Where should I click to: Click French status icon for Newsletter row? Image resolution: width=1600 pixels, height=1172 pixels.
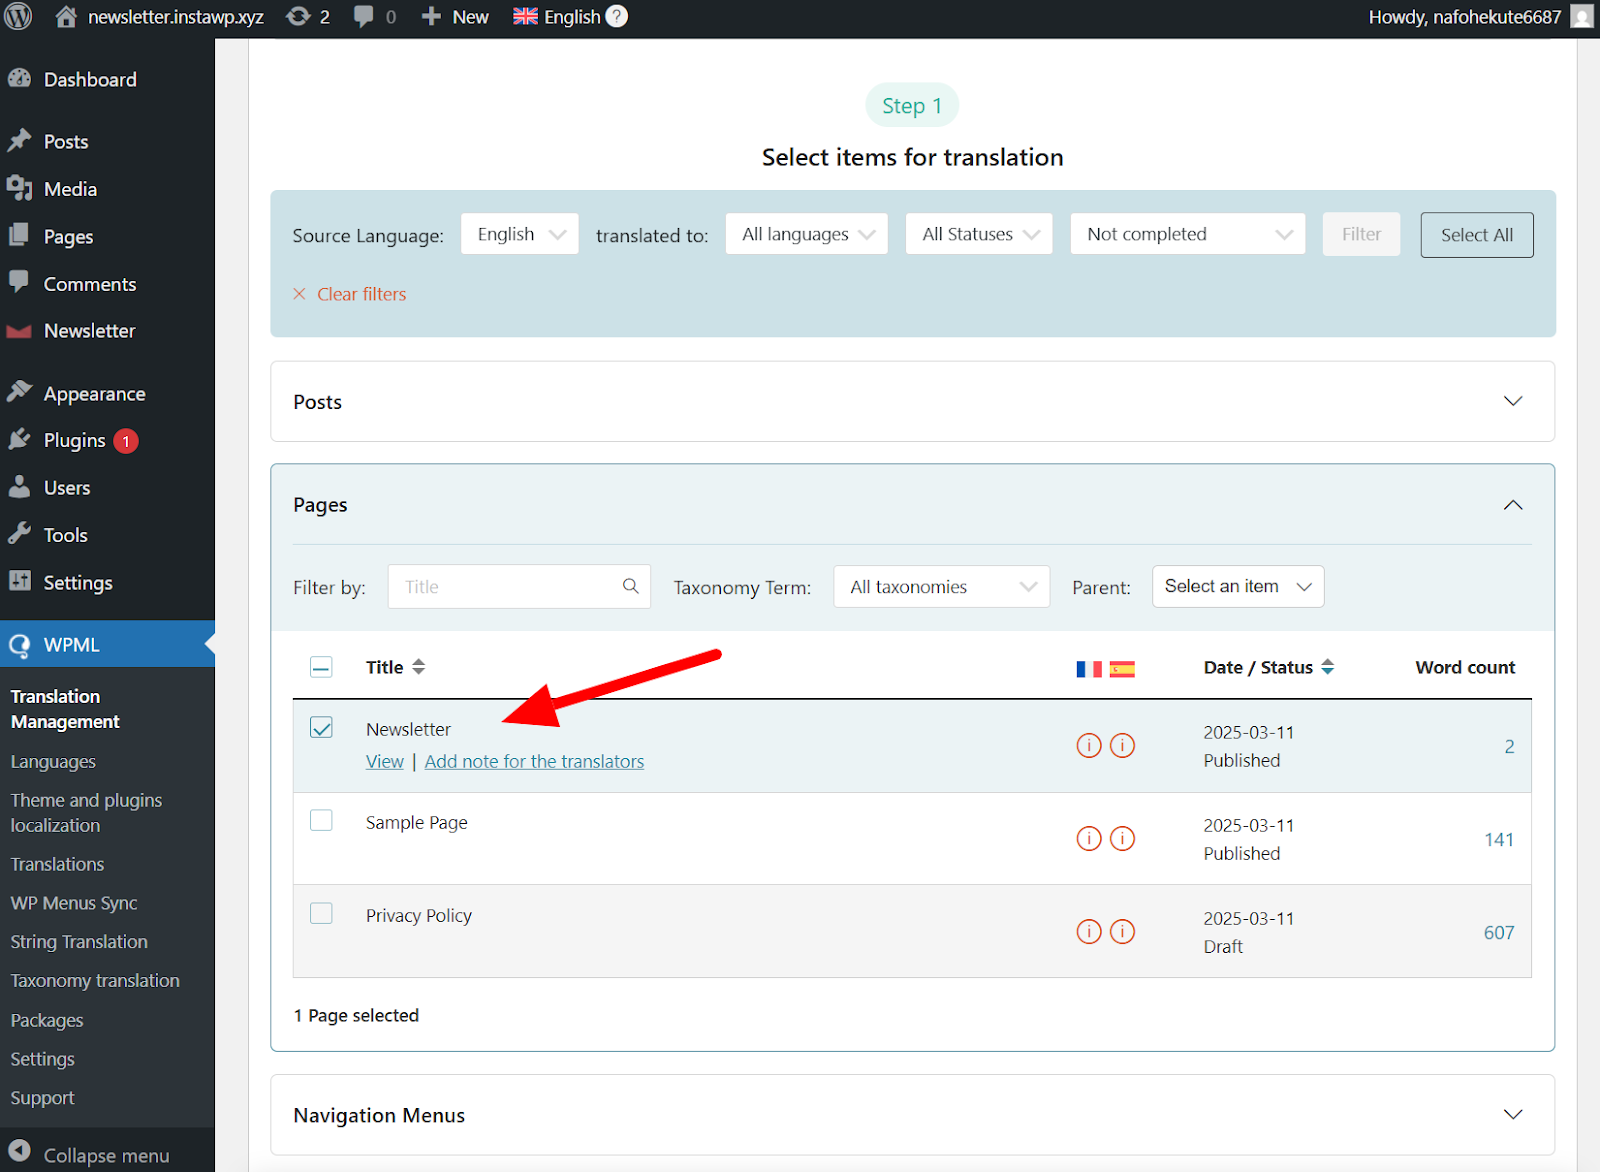coord(1089,746)
